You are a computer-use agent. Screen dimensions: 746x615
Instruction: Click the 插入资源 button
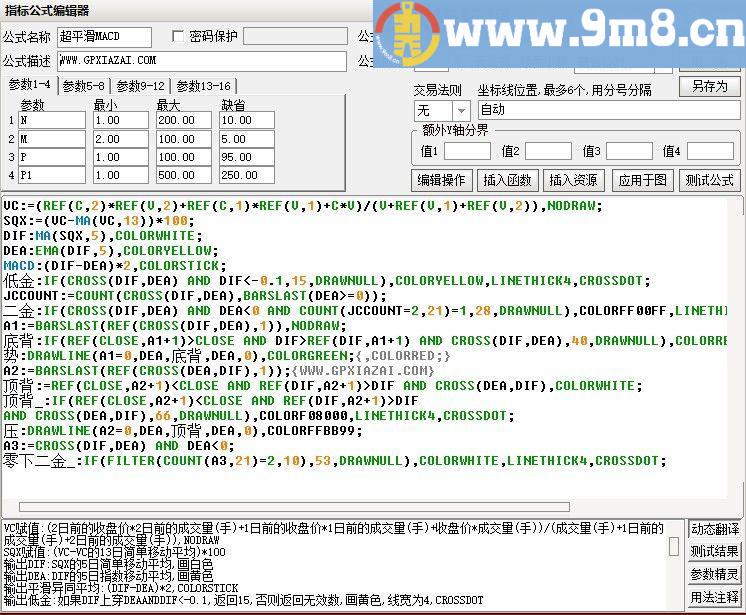573,180
